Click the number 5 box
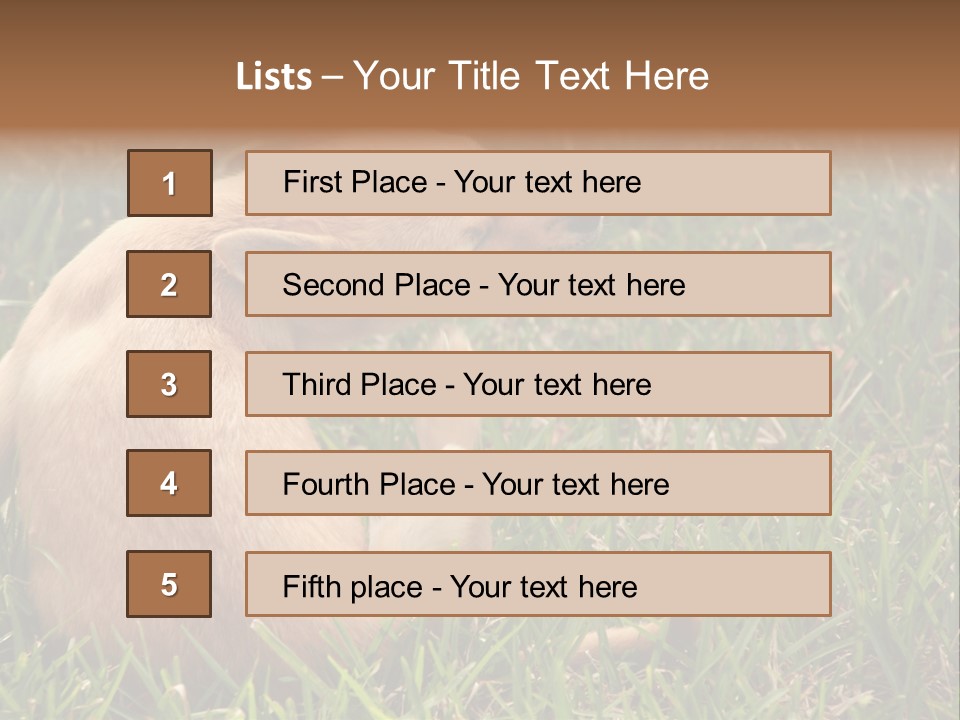960x720 pixels. 169,584
